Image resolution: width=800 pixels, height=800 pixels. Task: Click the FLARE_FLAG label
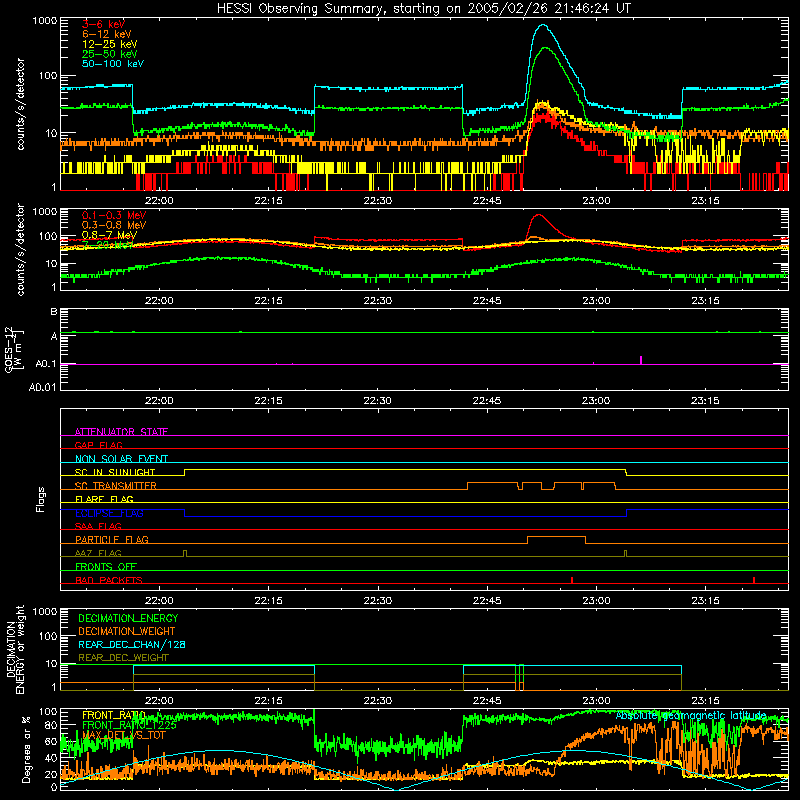pos(104,499)
